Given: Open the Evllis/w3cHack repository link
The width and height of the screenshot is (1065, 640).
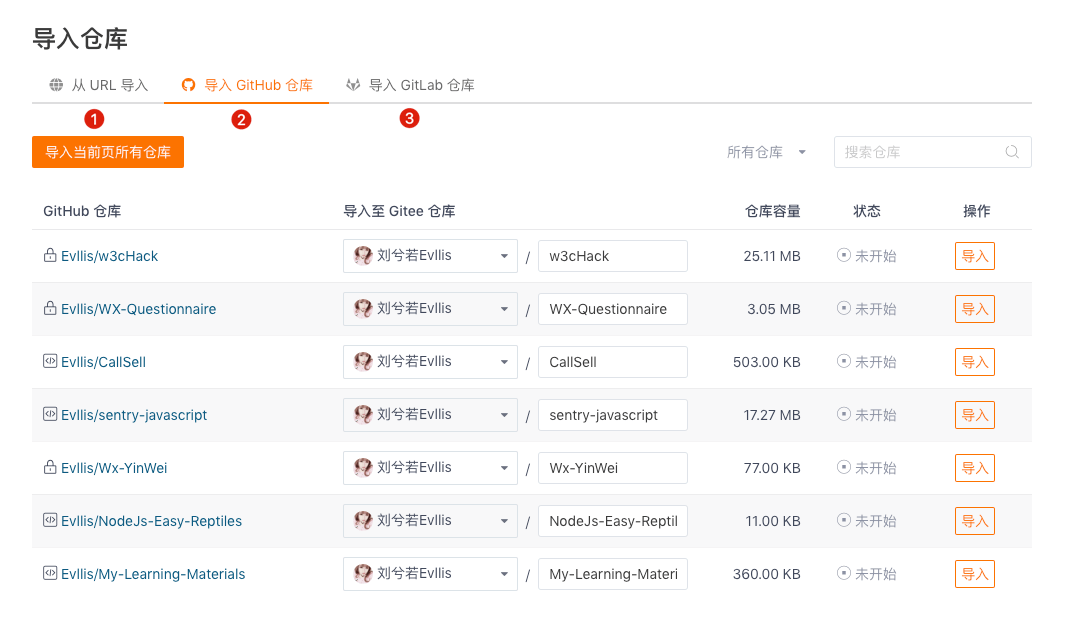Looking at the screenshot, I should point(109,256).
